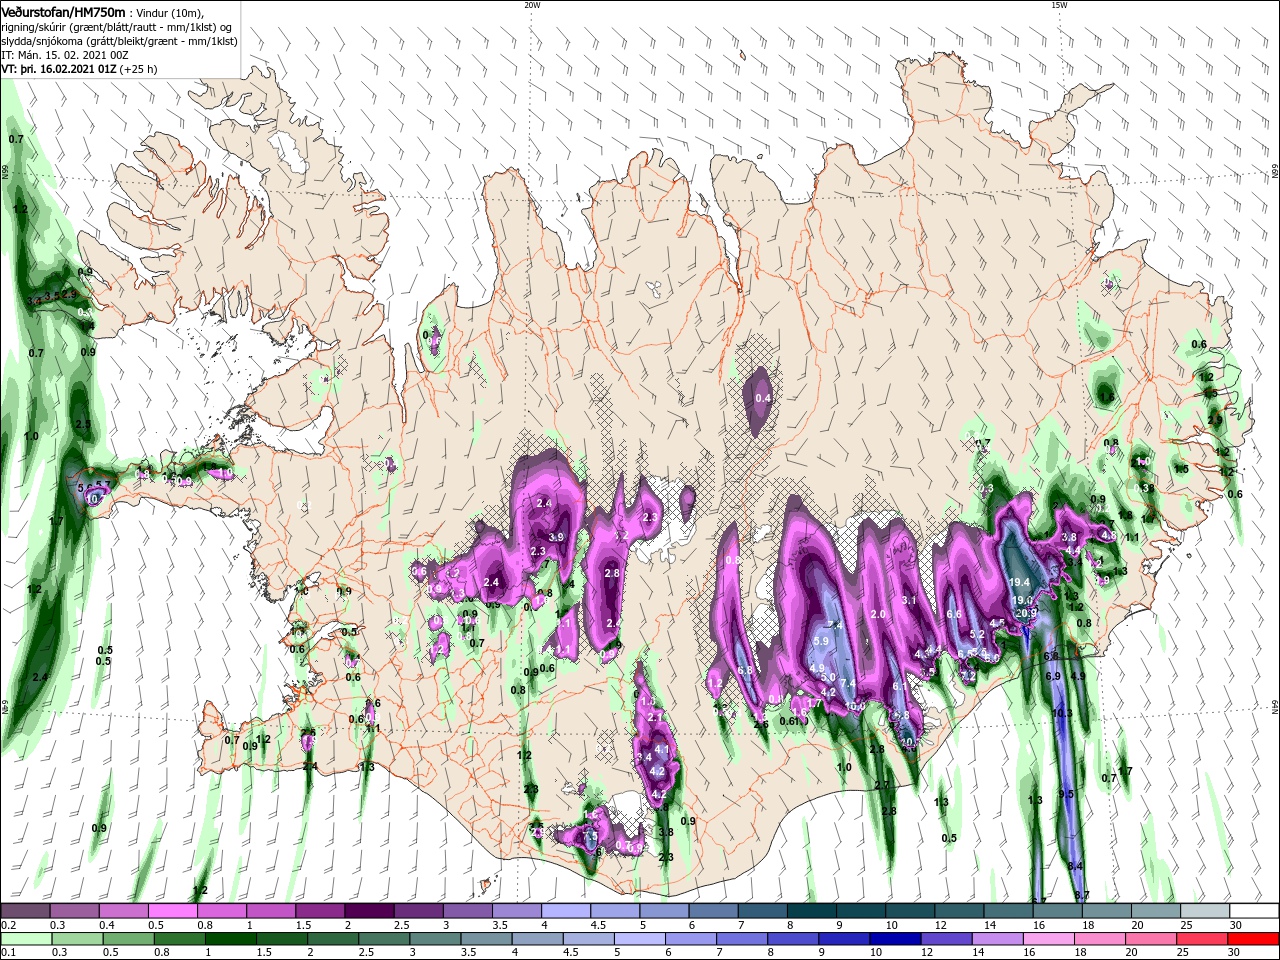Click the '6.6' snowfall value
The height and width of the screenshot is (960, 1280).
click(x=953, y=614)
